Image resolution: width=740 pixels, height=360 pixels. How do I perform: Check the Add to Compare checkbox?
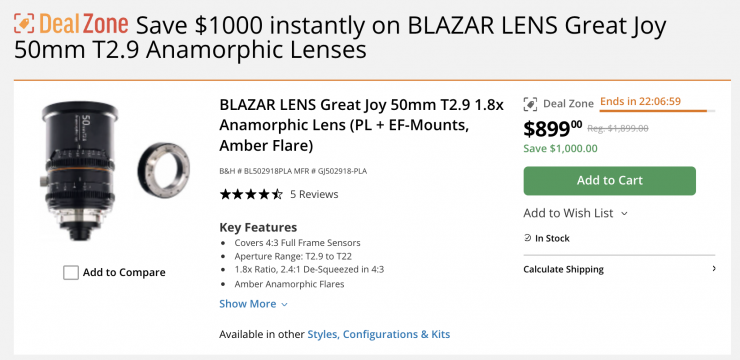click(71, 272)
